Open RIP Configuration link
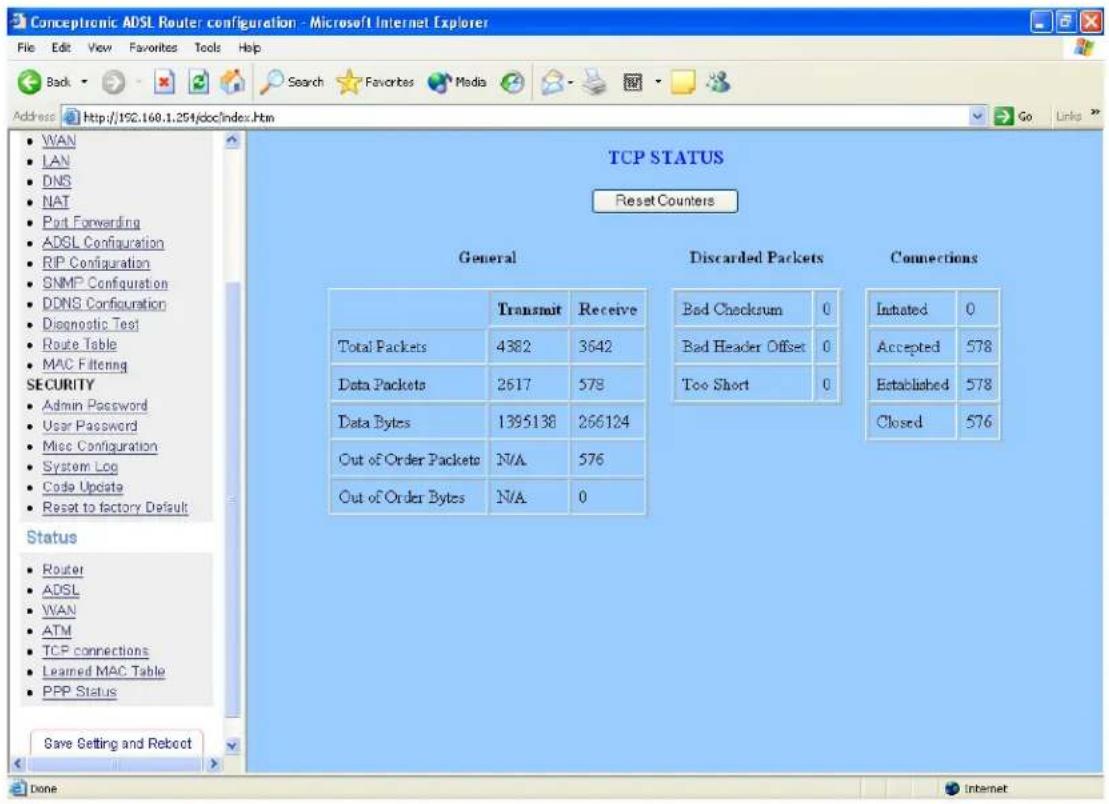The width and height of the screenshot is (1109, 804). 96,263
